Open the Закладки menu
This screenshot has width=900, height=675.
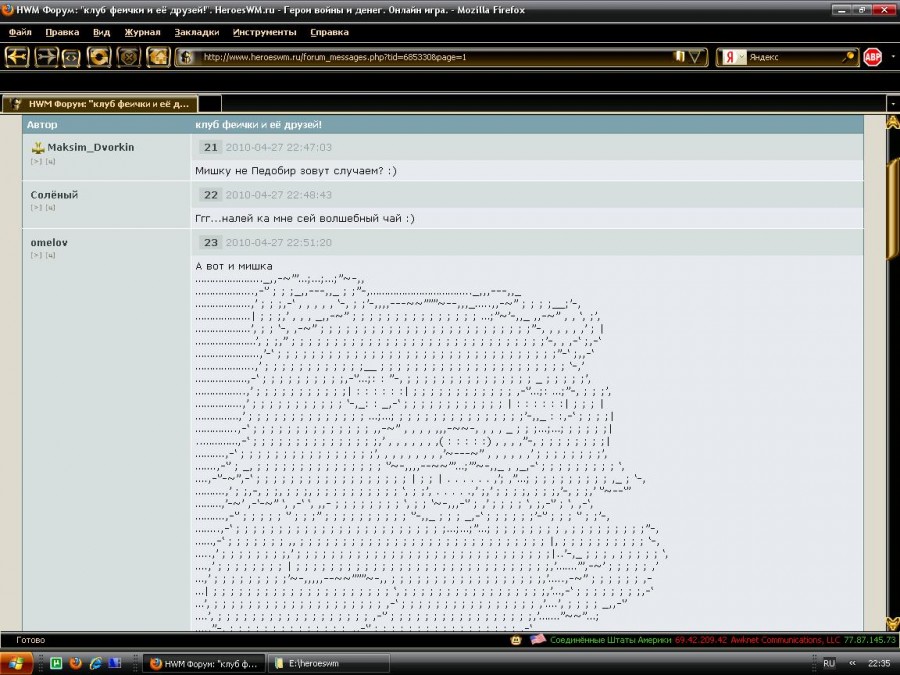coord(196,32)
